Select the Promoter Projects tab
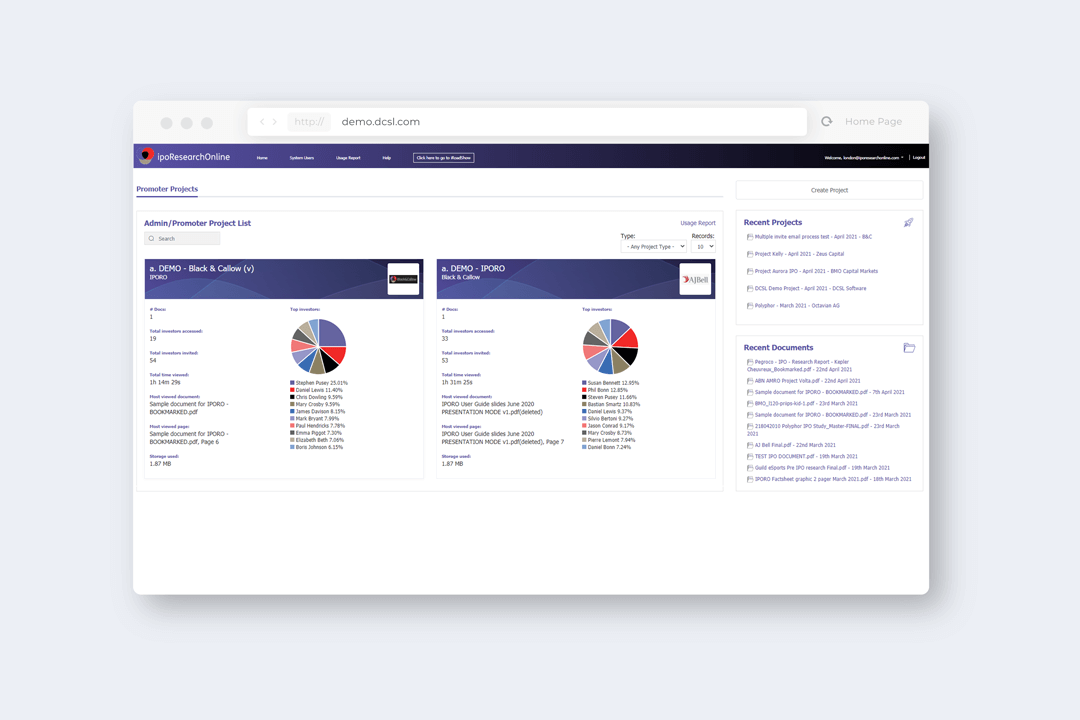 [x=167, y=189]
